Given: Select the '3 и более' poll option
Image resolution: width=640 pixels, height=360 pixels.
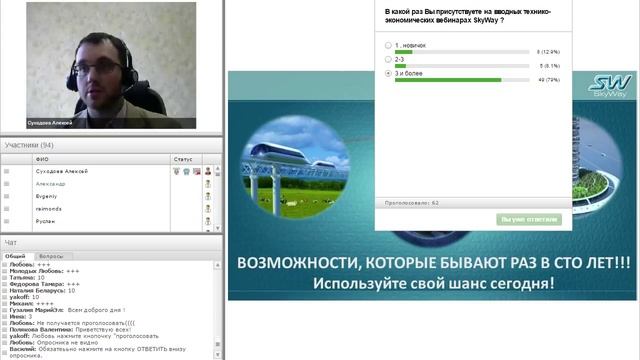Looking at the screenshot, I should (388, 73).
